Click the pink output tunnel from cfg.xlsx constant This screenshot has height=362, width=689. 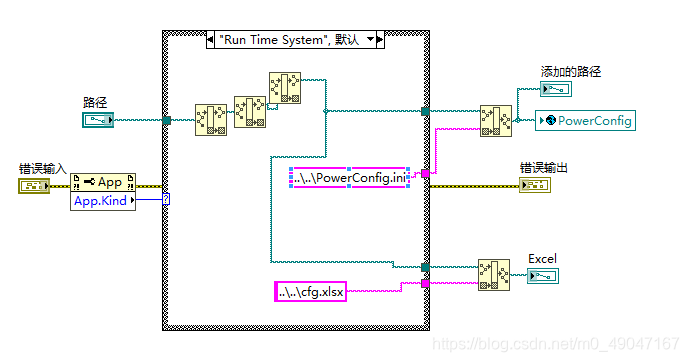pyautogui.click(x=425, y=283)
